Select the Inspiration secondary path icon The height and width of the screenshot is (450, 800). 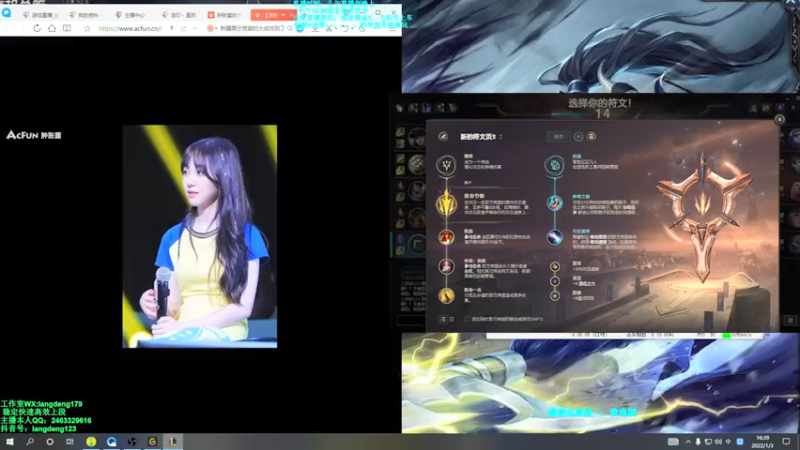click(555, 165)
